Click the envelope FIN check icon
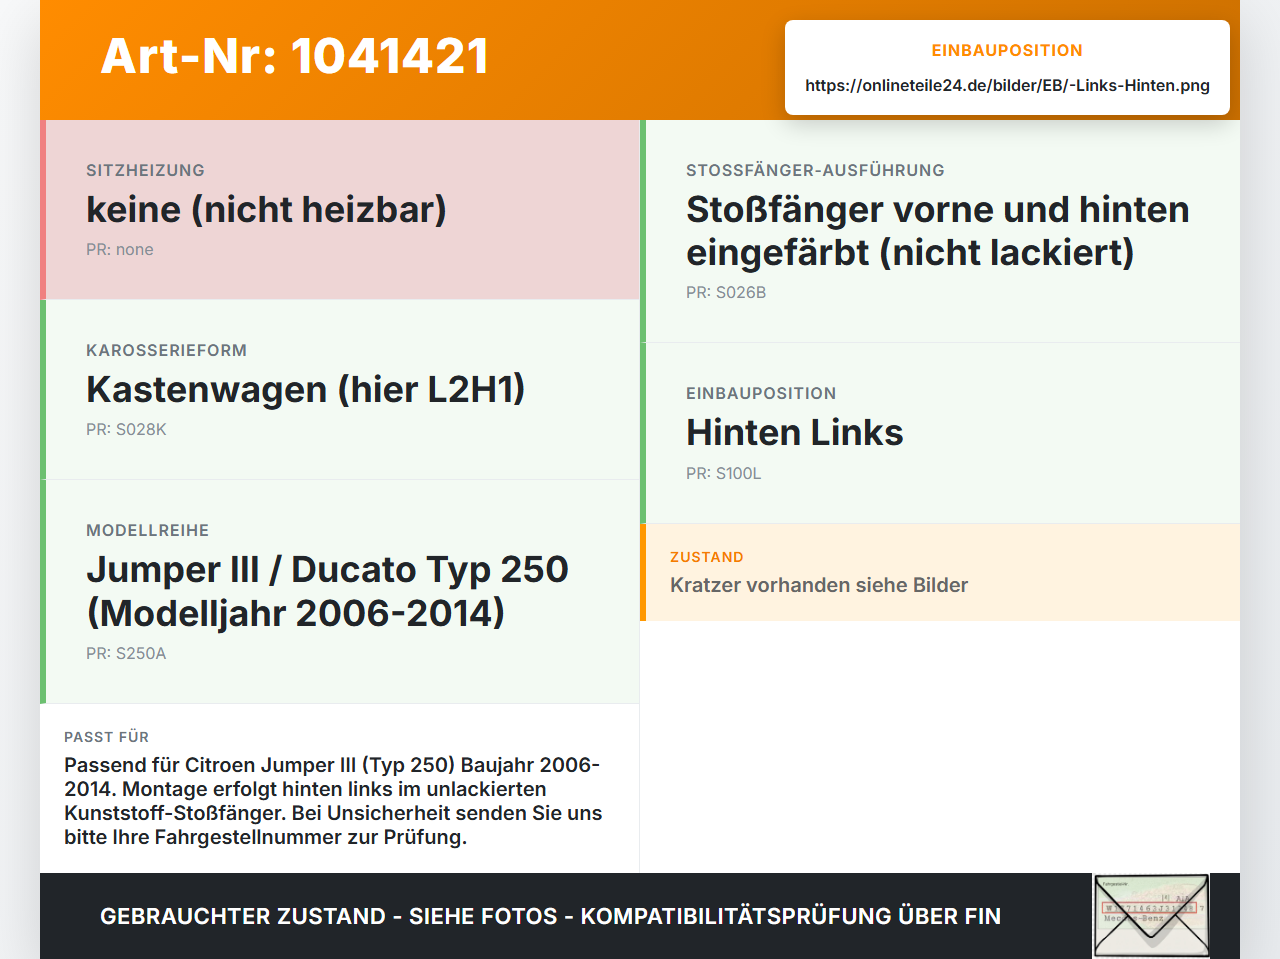 click(x=1151, y=916)
